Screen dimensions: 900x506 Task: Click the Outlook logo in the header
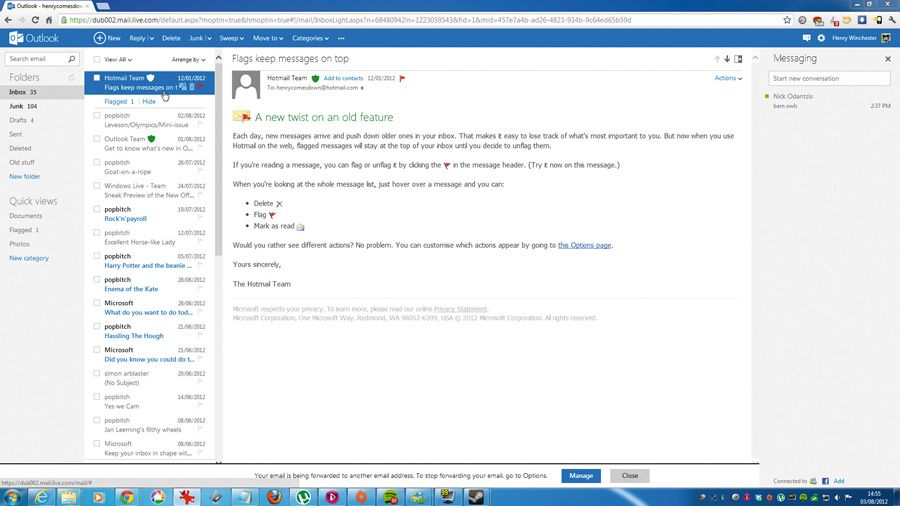click(x=34, y=38)
